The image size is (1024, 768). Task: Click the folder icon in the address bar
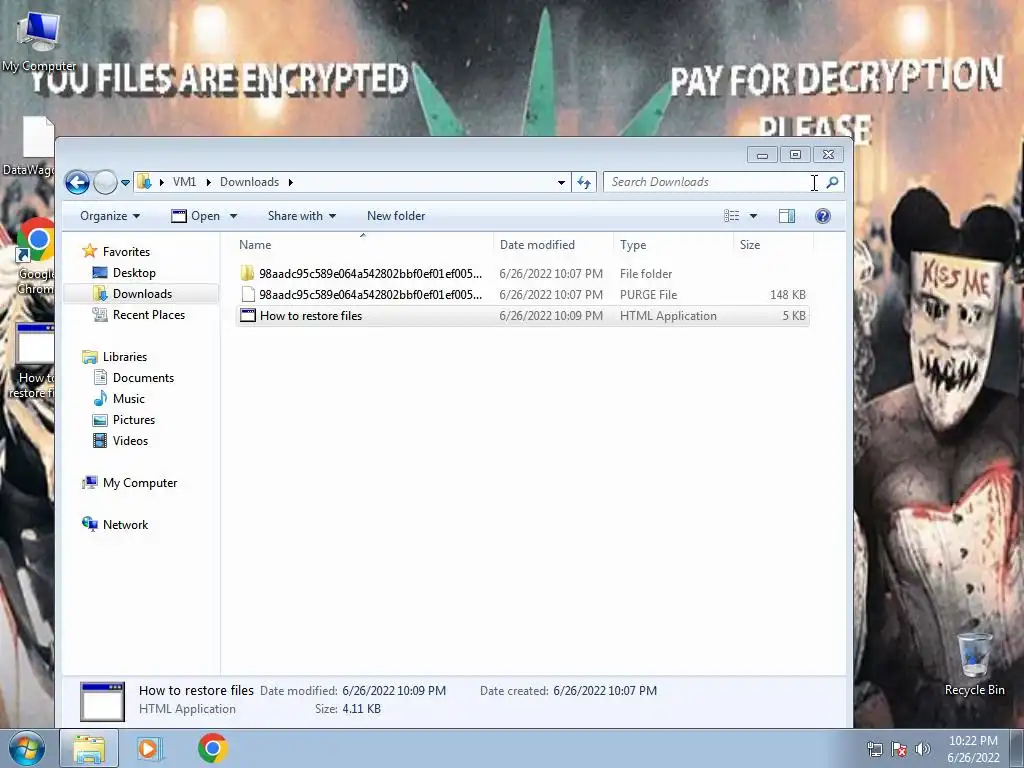pos(144,182)
